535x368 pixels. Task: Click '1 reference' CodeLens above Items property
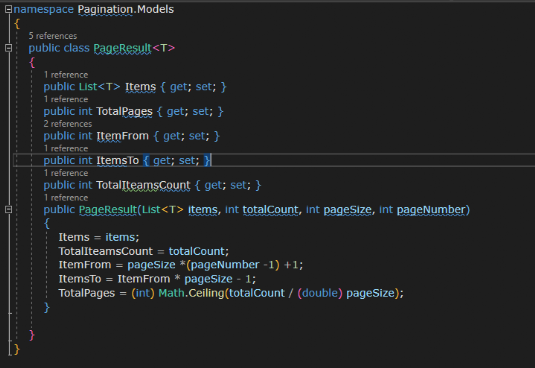(66, 75)
